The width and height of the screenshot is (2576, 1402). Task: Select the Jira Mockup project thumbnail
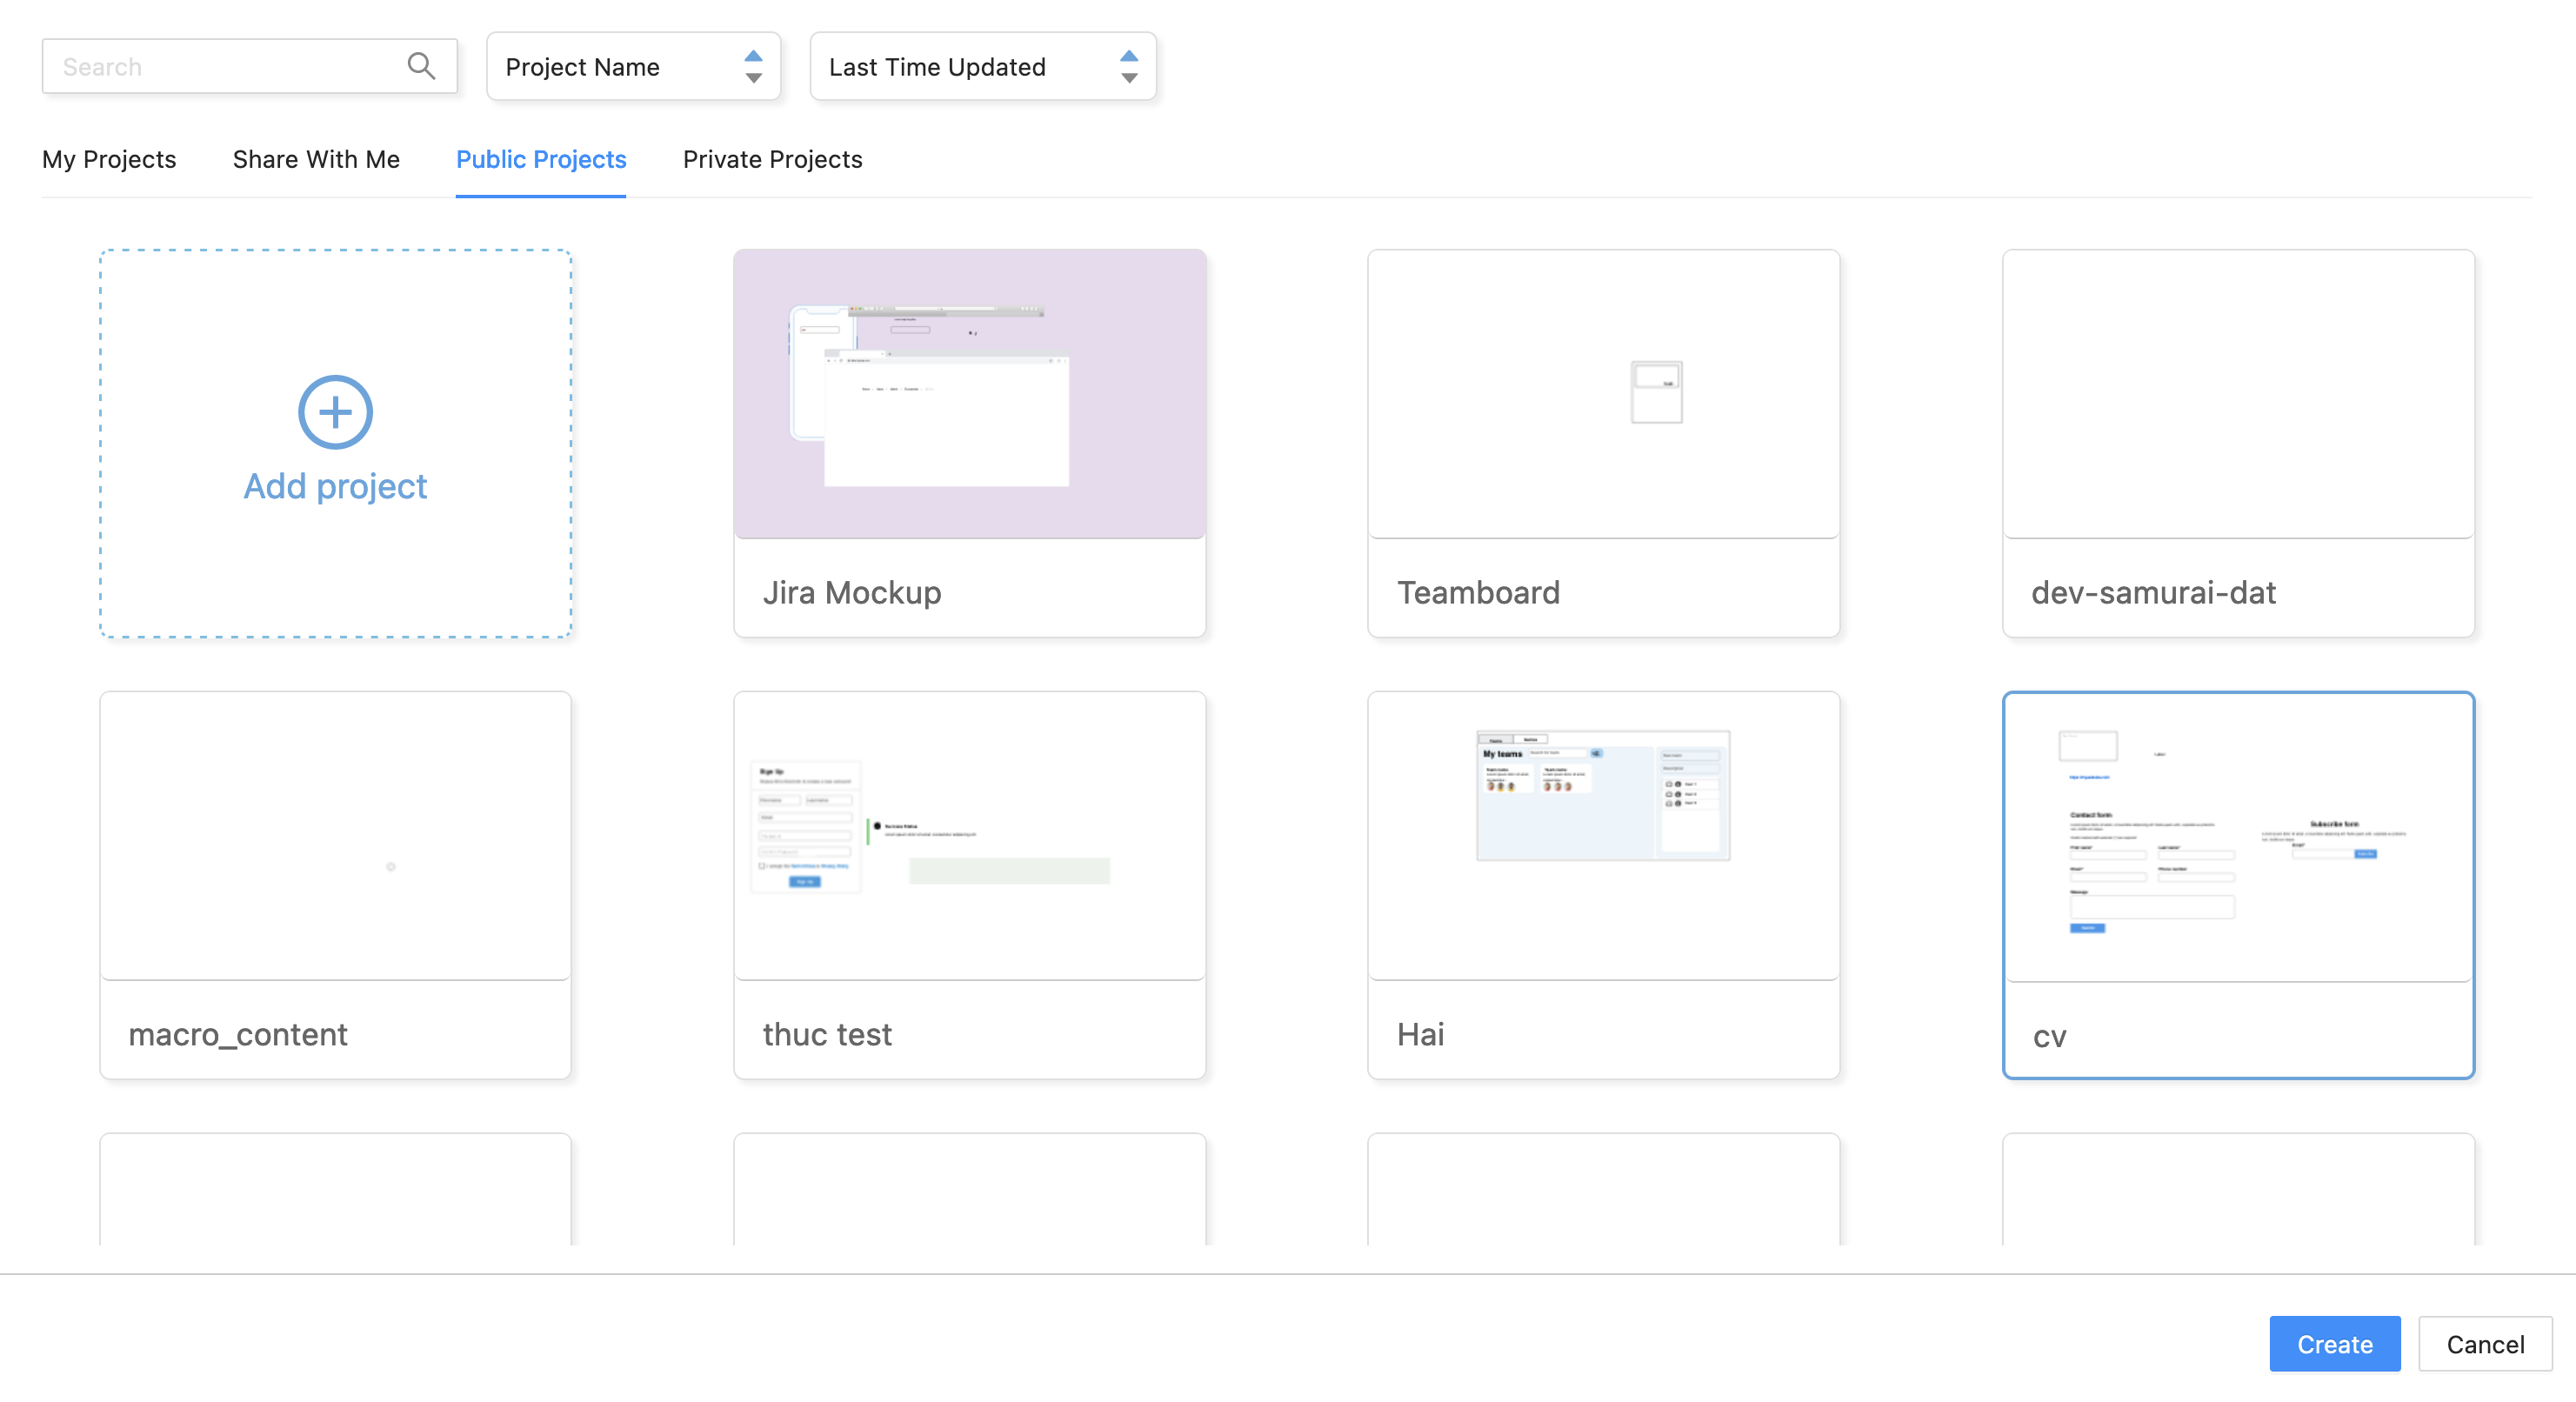(969, 394)
